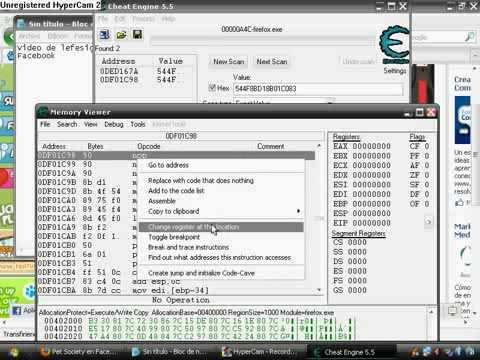
Task: Choose Assemble from context menu
Action: [x=221, y=201]
